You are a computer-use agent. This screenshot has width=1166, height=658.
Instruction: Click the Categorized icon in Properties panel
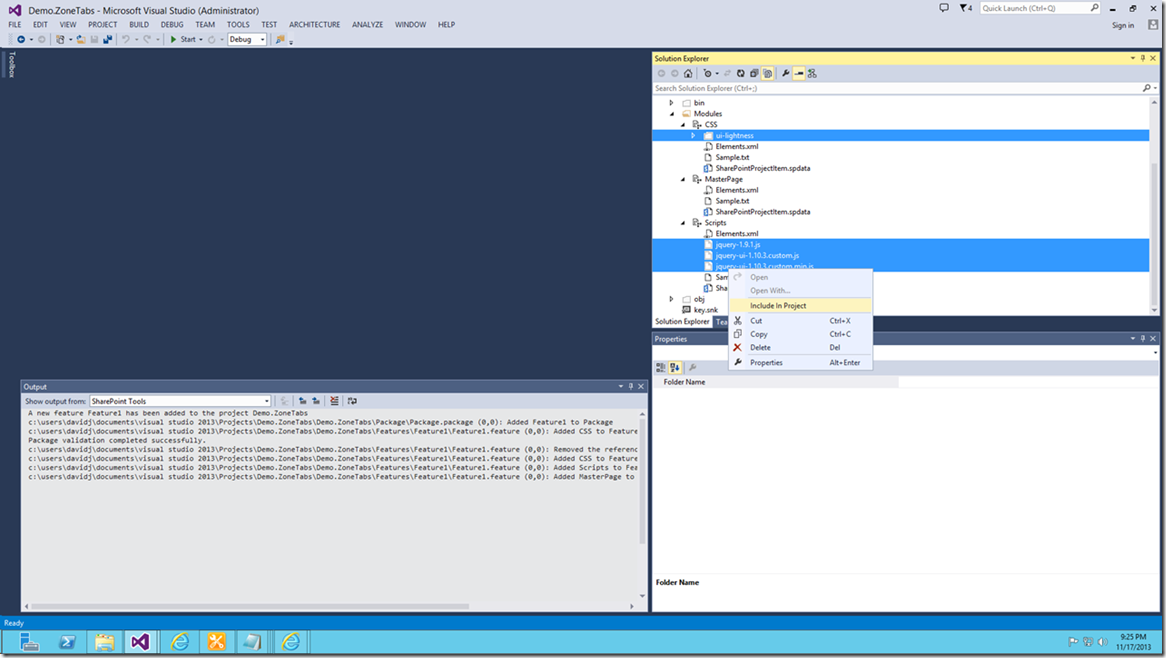pos(660,367)
